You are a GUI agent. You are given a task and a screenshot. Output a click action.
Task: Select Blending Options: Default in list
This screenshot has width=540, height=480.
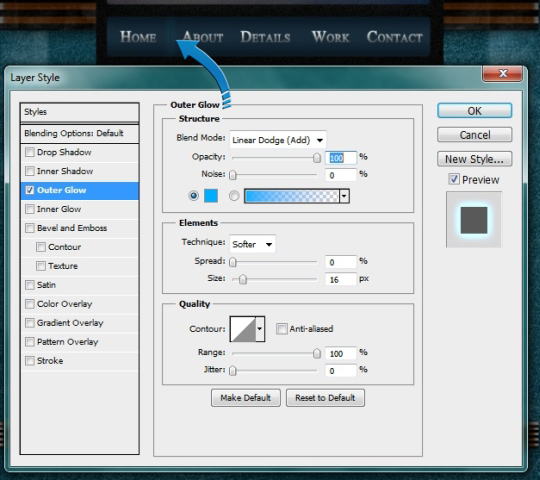click(80, 133)
